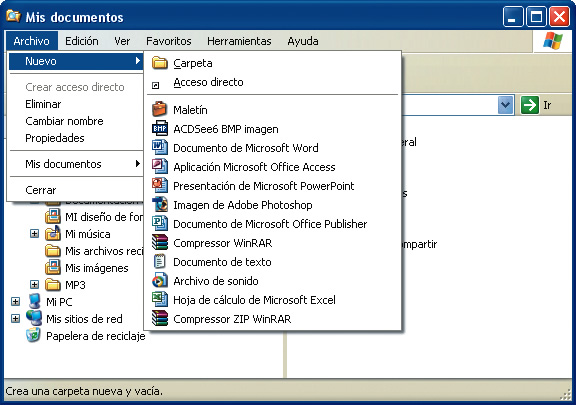
Task: Click the ACDSee6 BMP imagen icon
Action: pyautogui.click(x=160, y=129)
